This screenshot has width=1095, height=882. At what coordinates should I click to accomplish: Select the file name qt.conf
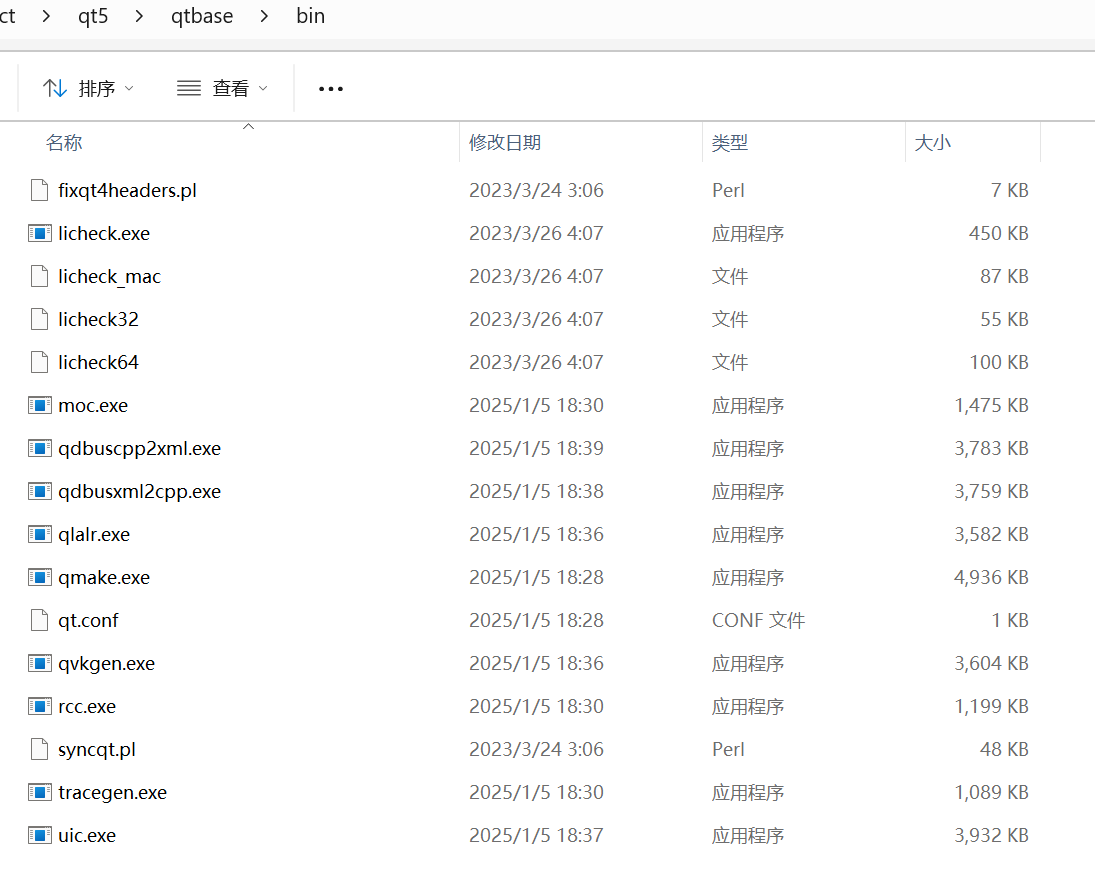[89, 621]
